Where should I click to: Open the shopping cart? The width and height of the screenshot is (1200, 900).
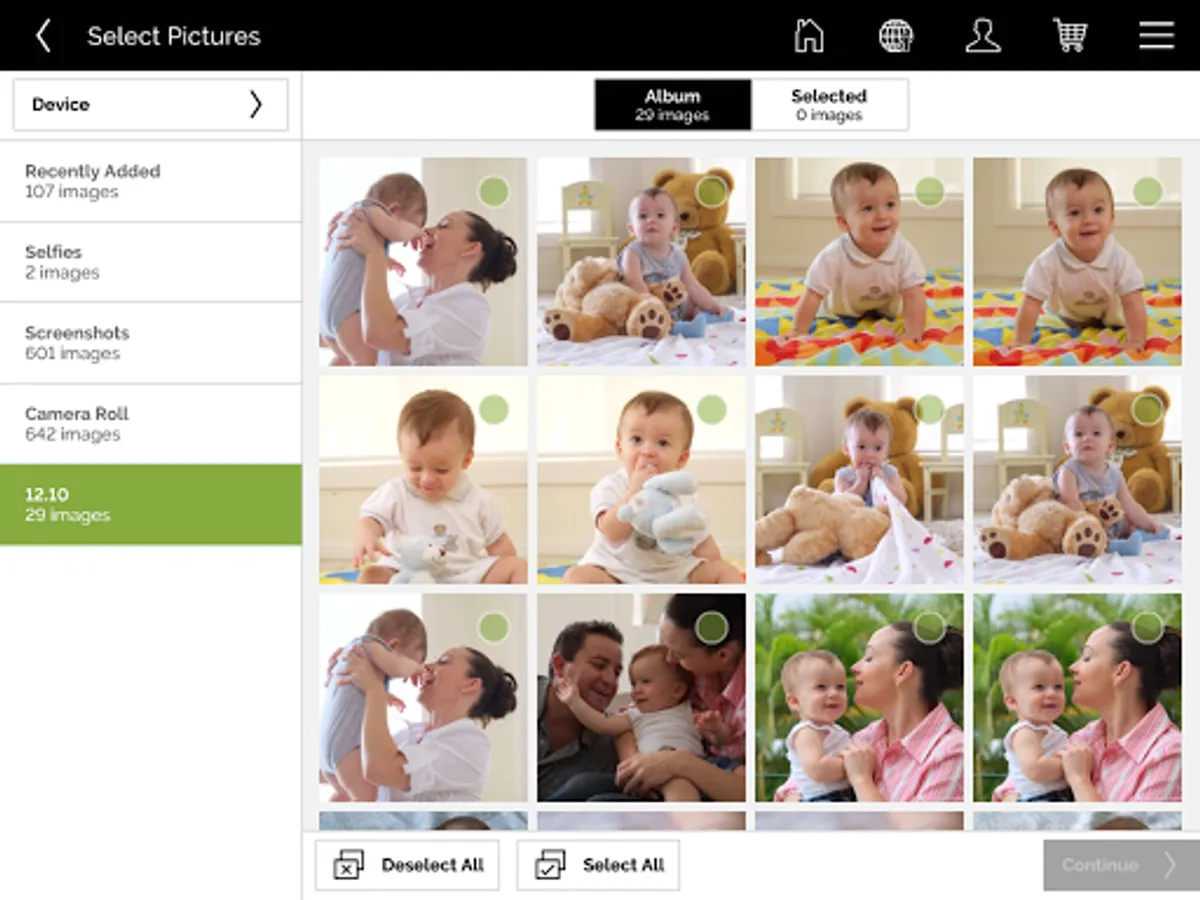coord(1070,35)
